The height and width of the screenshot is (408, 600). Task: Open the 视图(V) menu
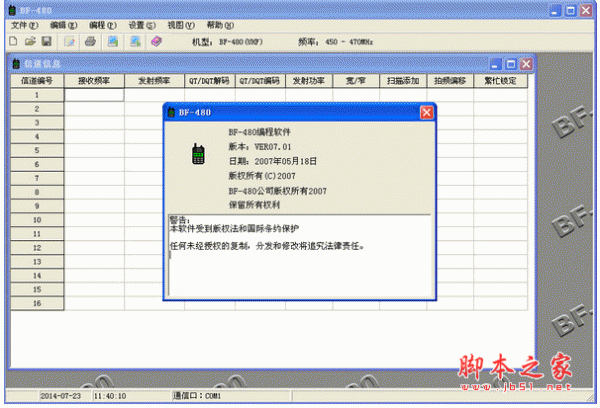click(x=181, y=26)
